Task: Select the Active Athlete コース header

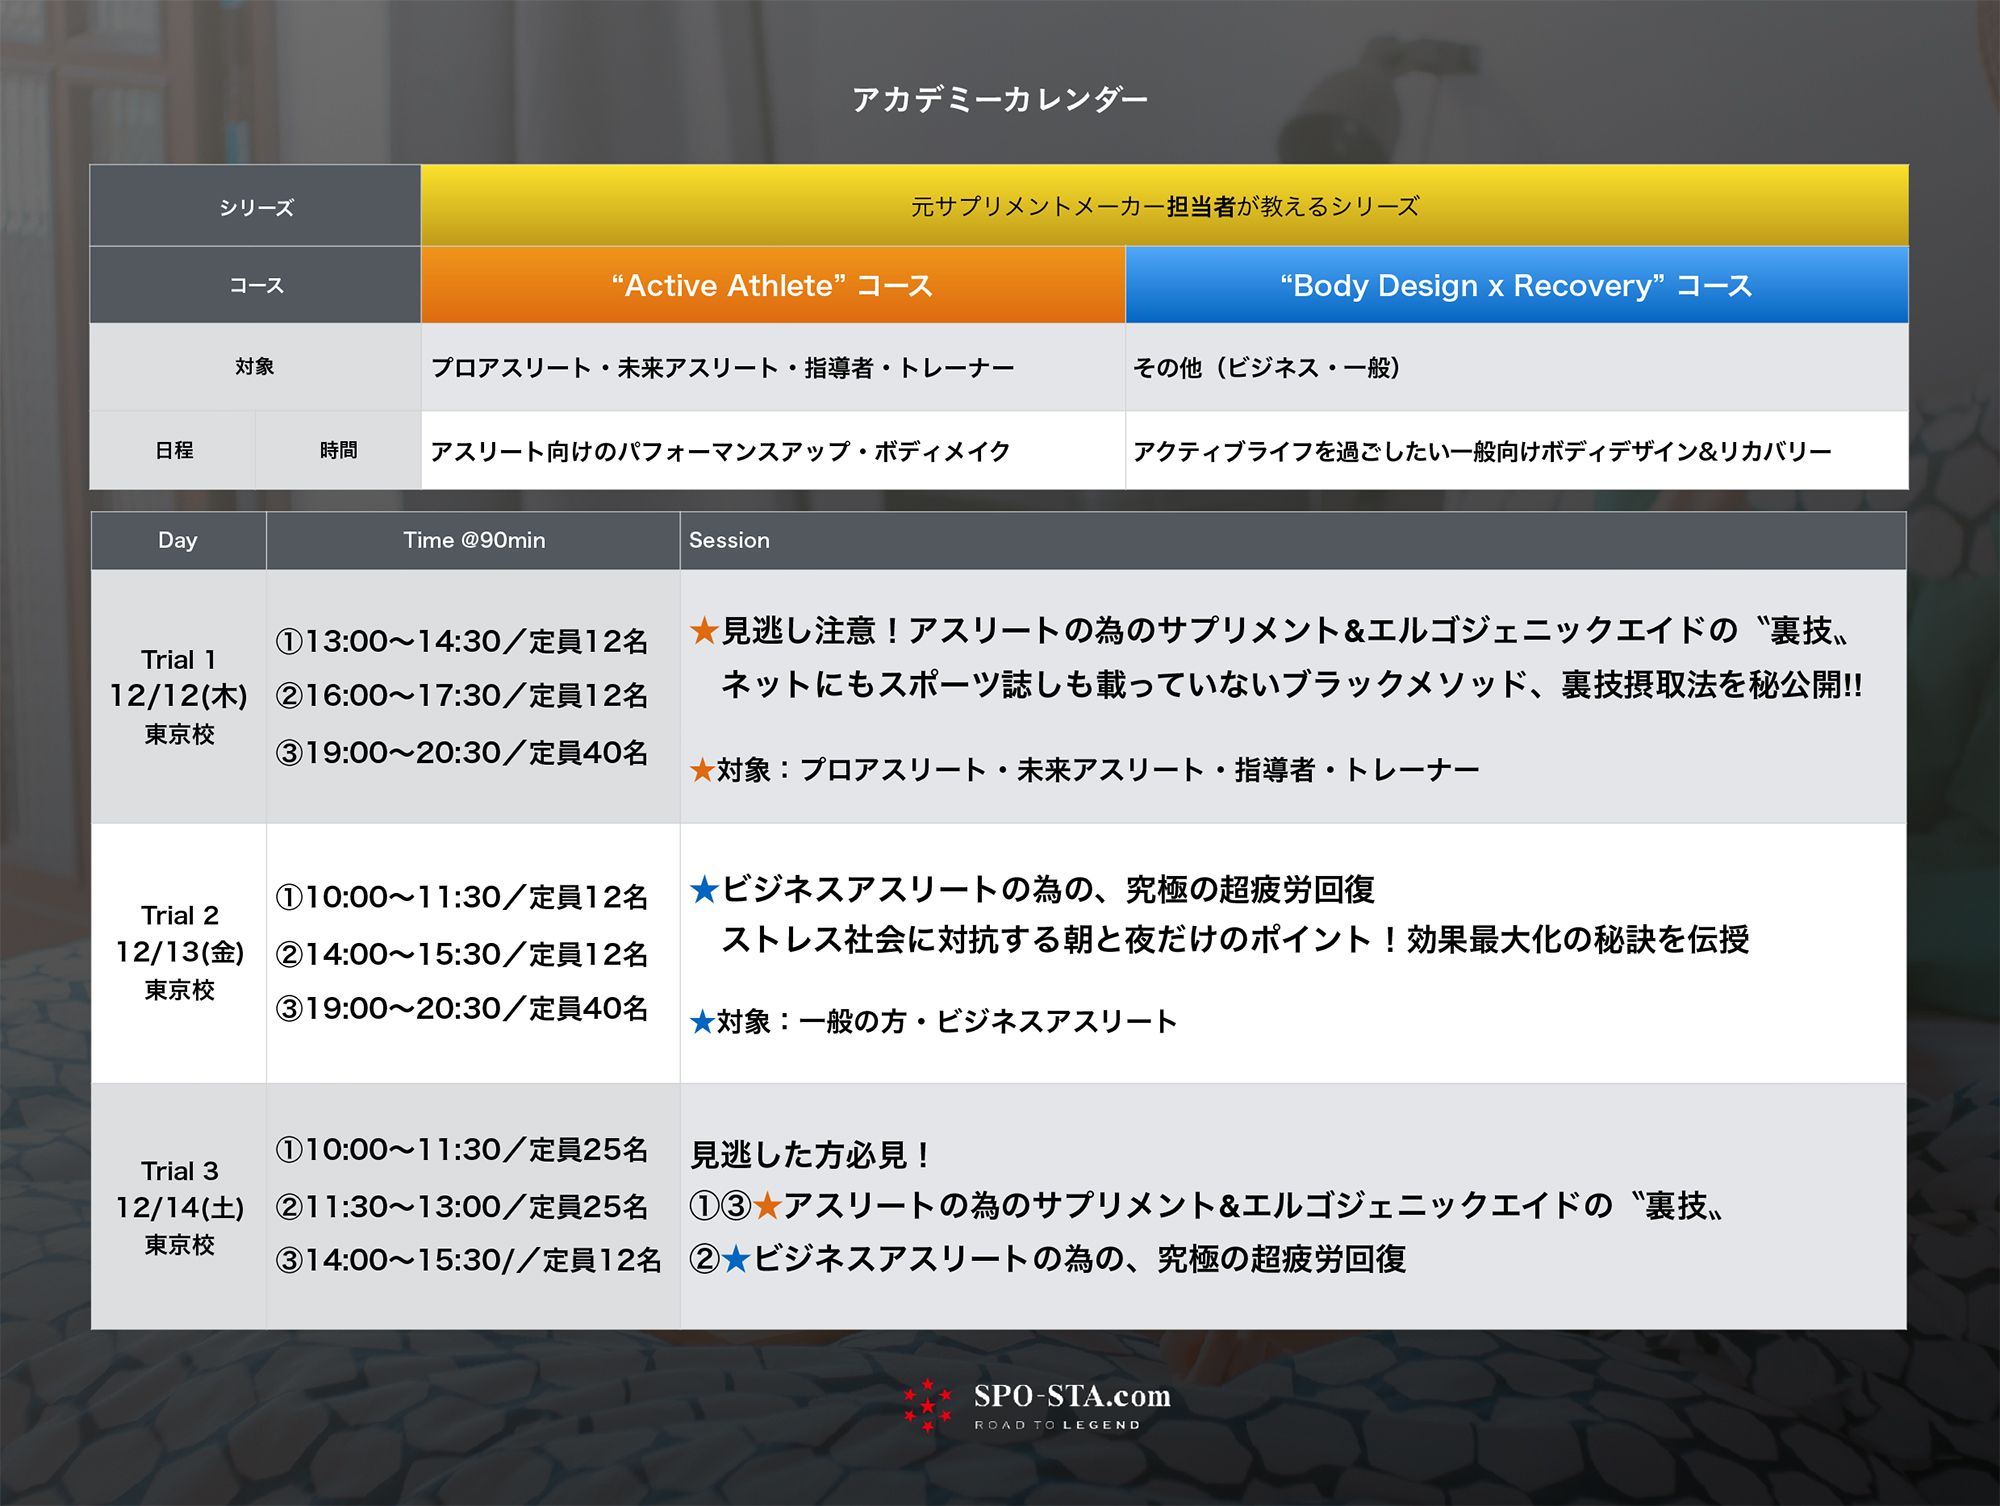Action: [772, 286]
